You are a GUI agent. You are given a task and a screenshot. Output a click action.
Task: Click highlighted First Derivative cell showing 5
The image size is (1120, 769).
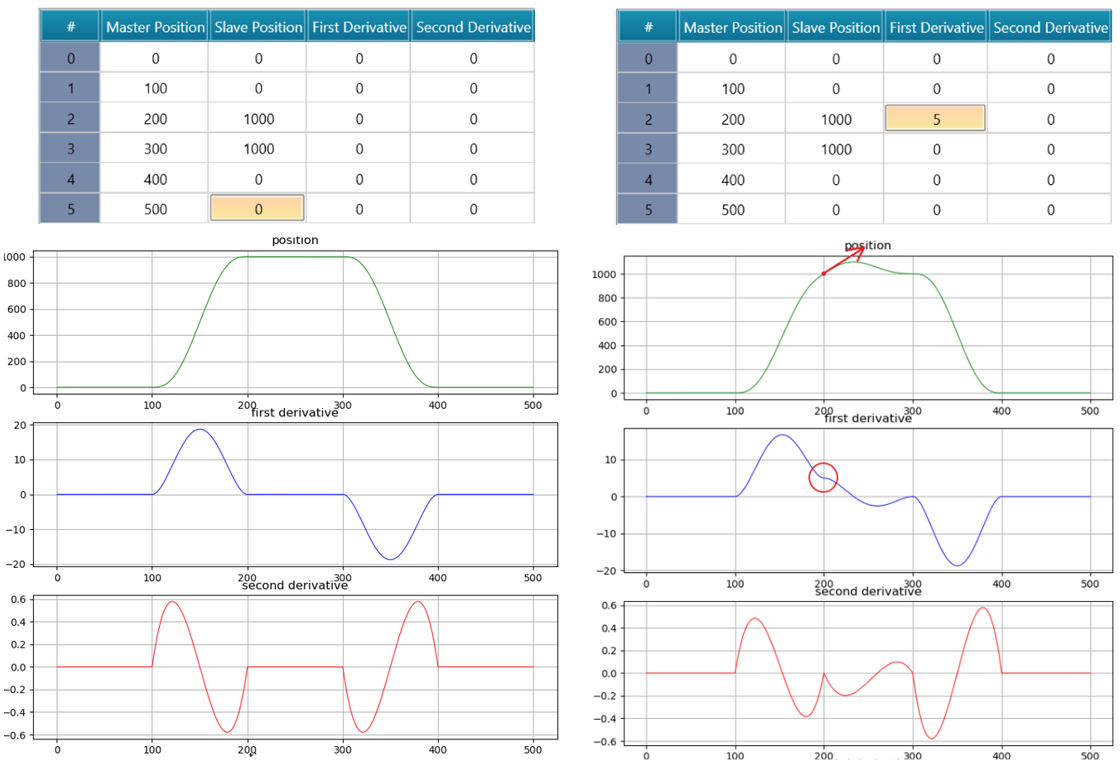[935, 119]
